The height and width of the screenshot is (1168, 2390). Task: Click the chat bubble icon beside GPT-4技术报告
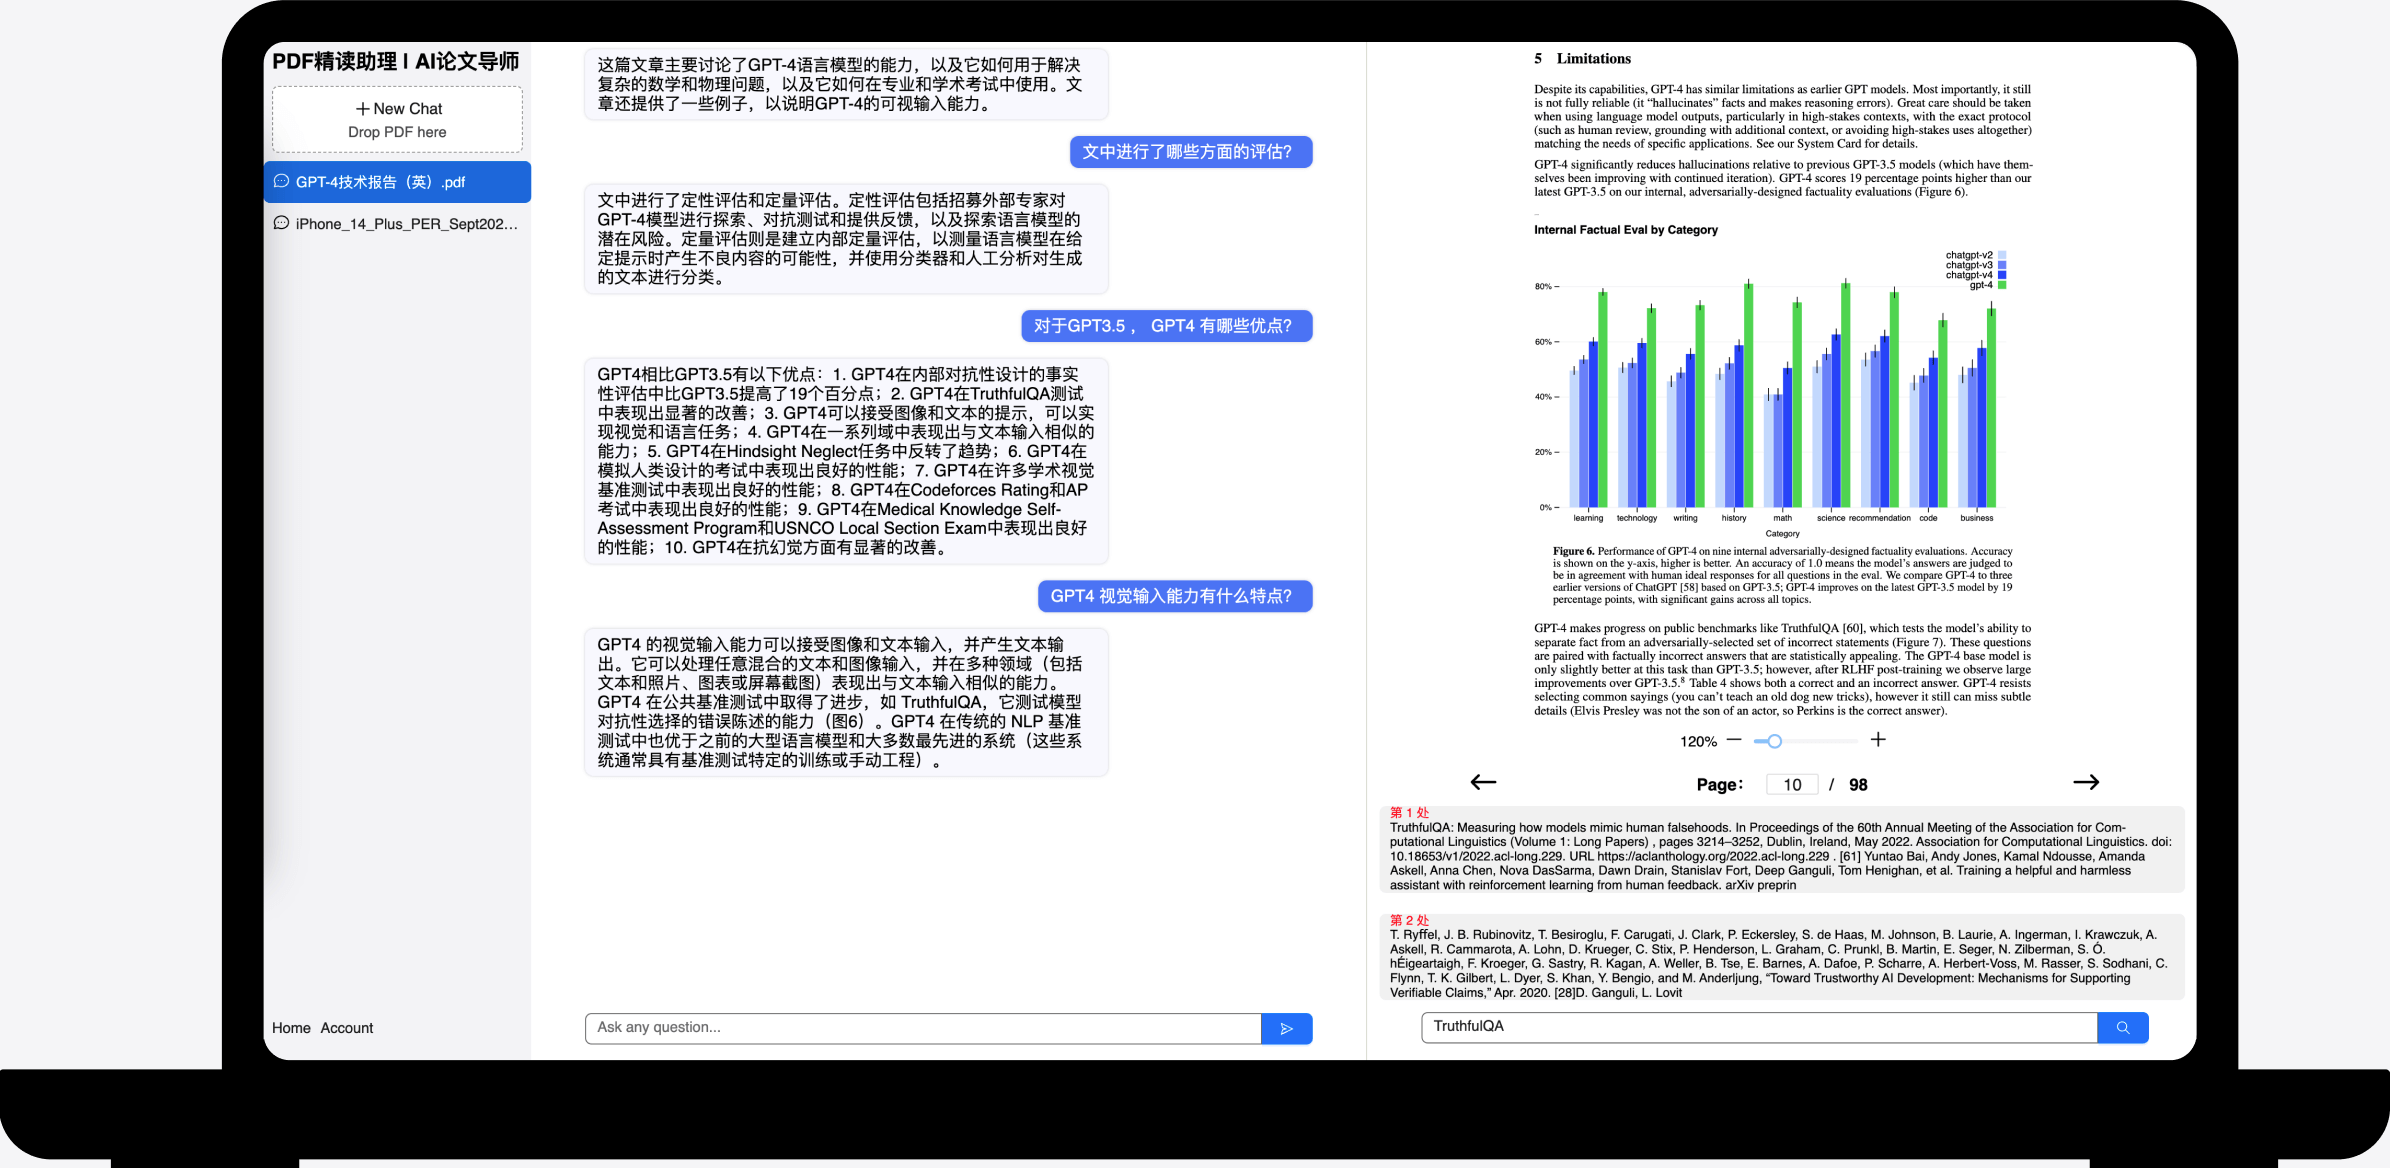pos(282,181)
